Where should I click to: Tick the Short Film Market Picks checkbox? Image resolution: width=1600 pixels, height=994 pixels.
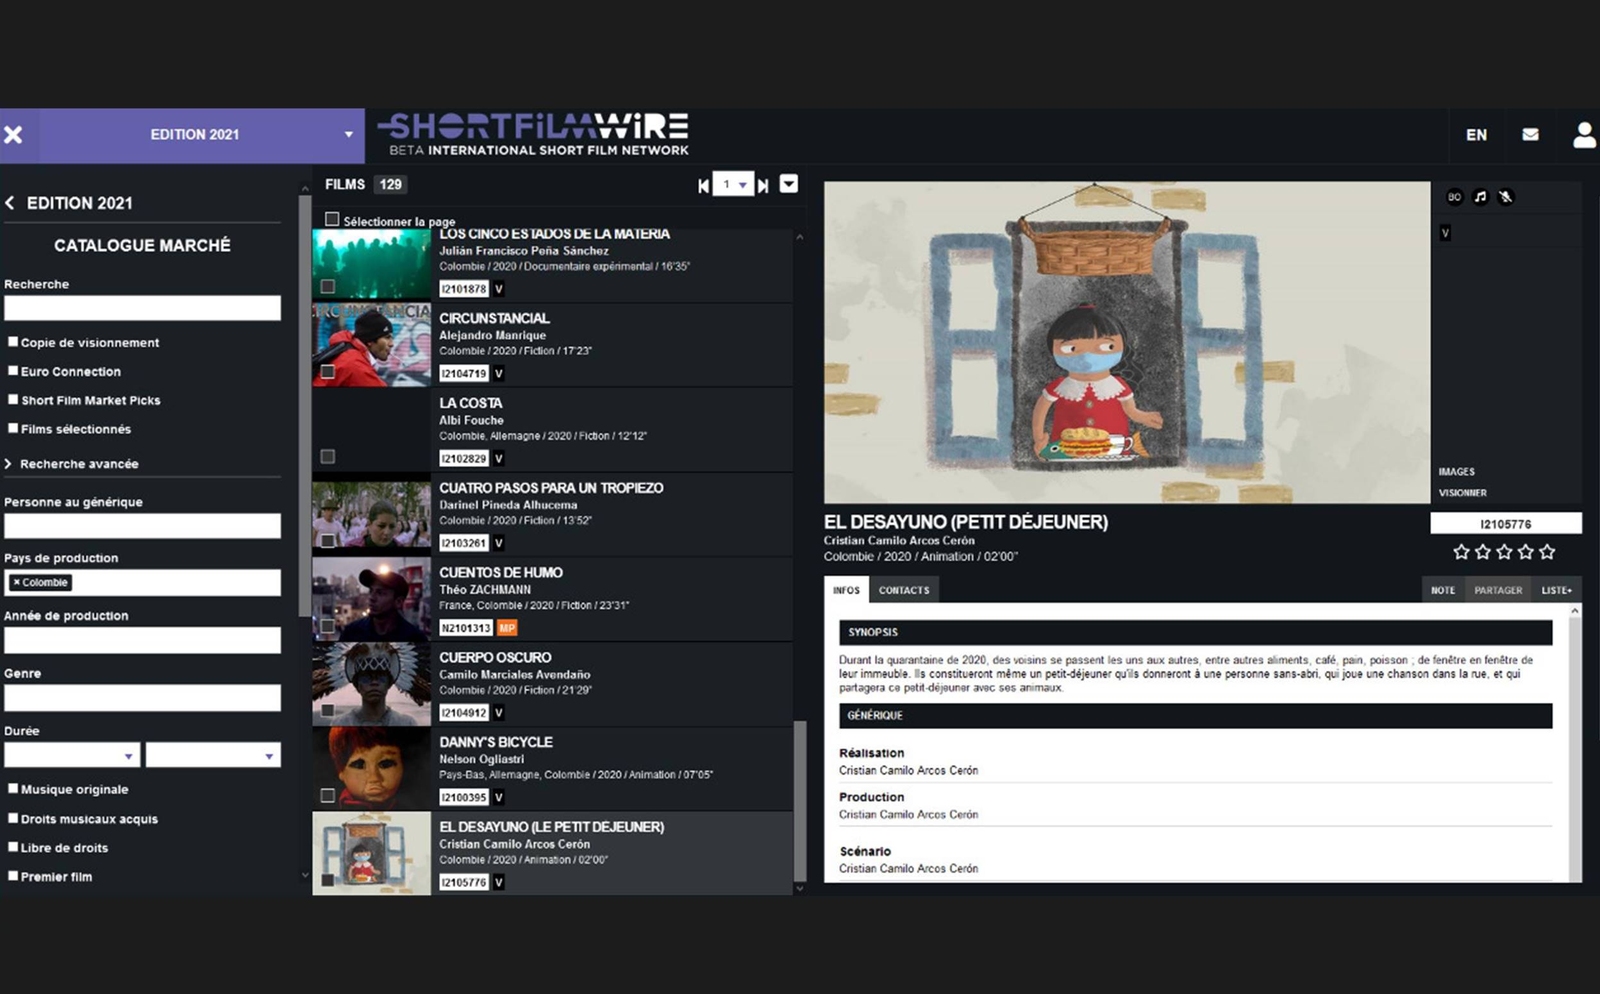(13, 400)
